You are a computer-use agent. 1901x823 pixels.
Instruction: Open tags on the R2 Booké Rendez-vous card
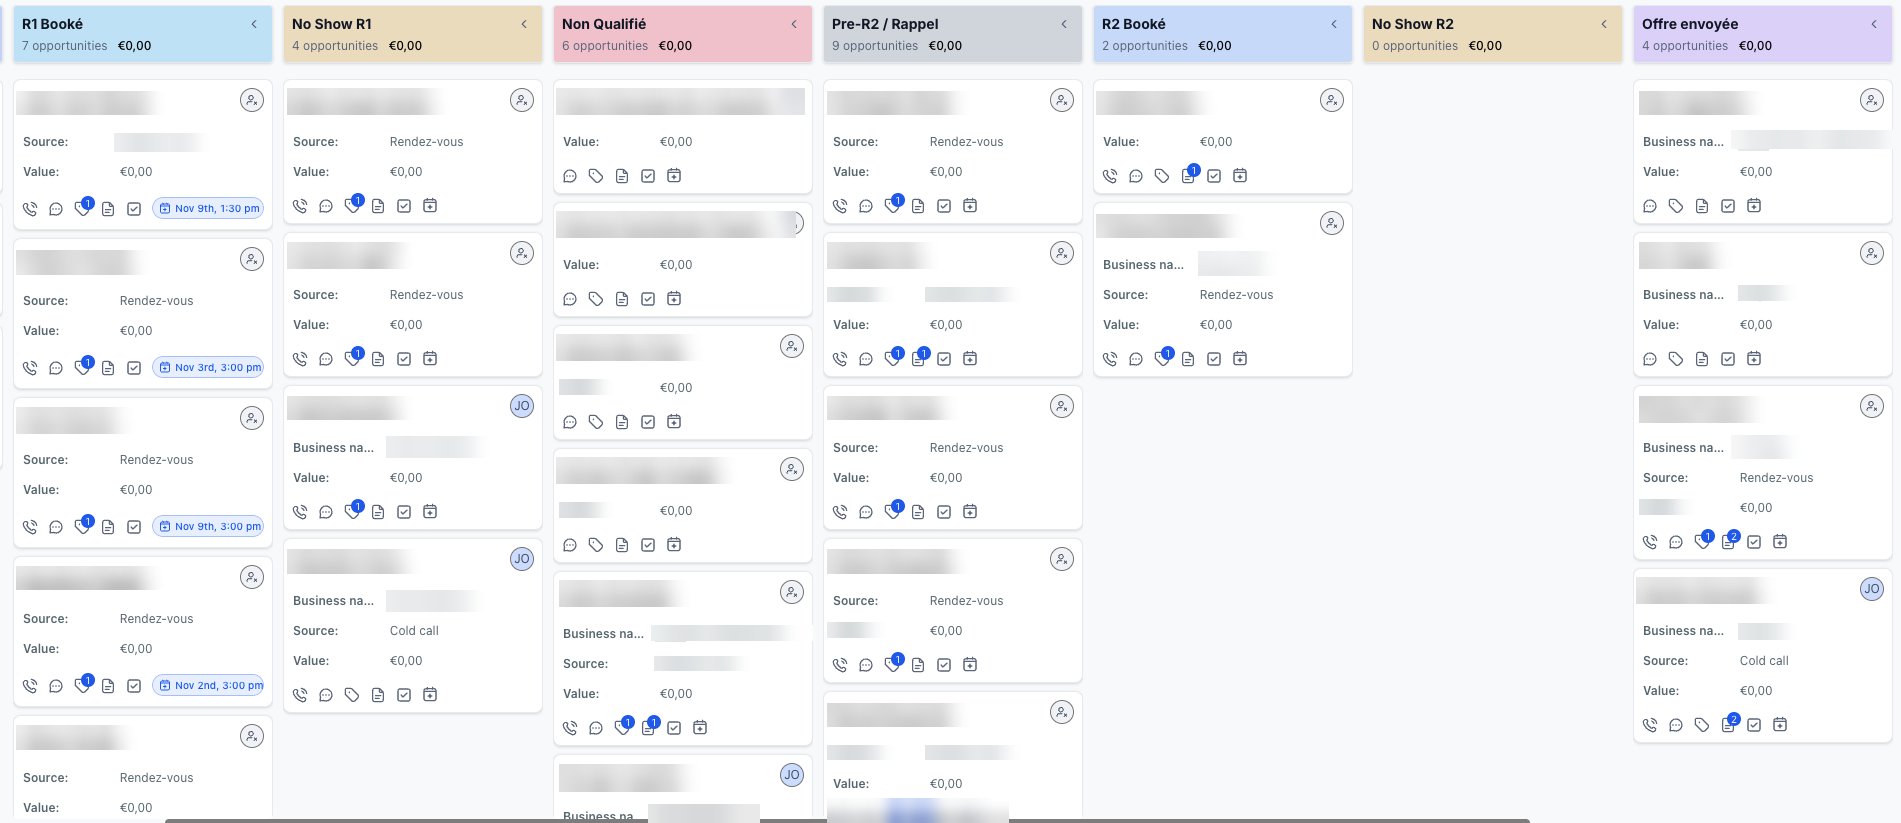[x=1162, y=358]
